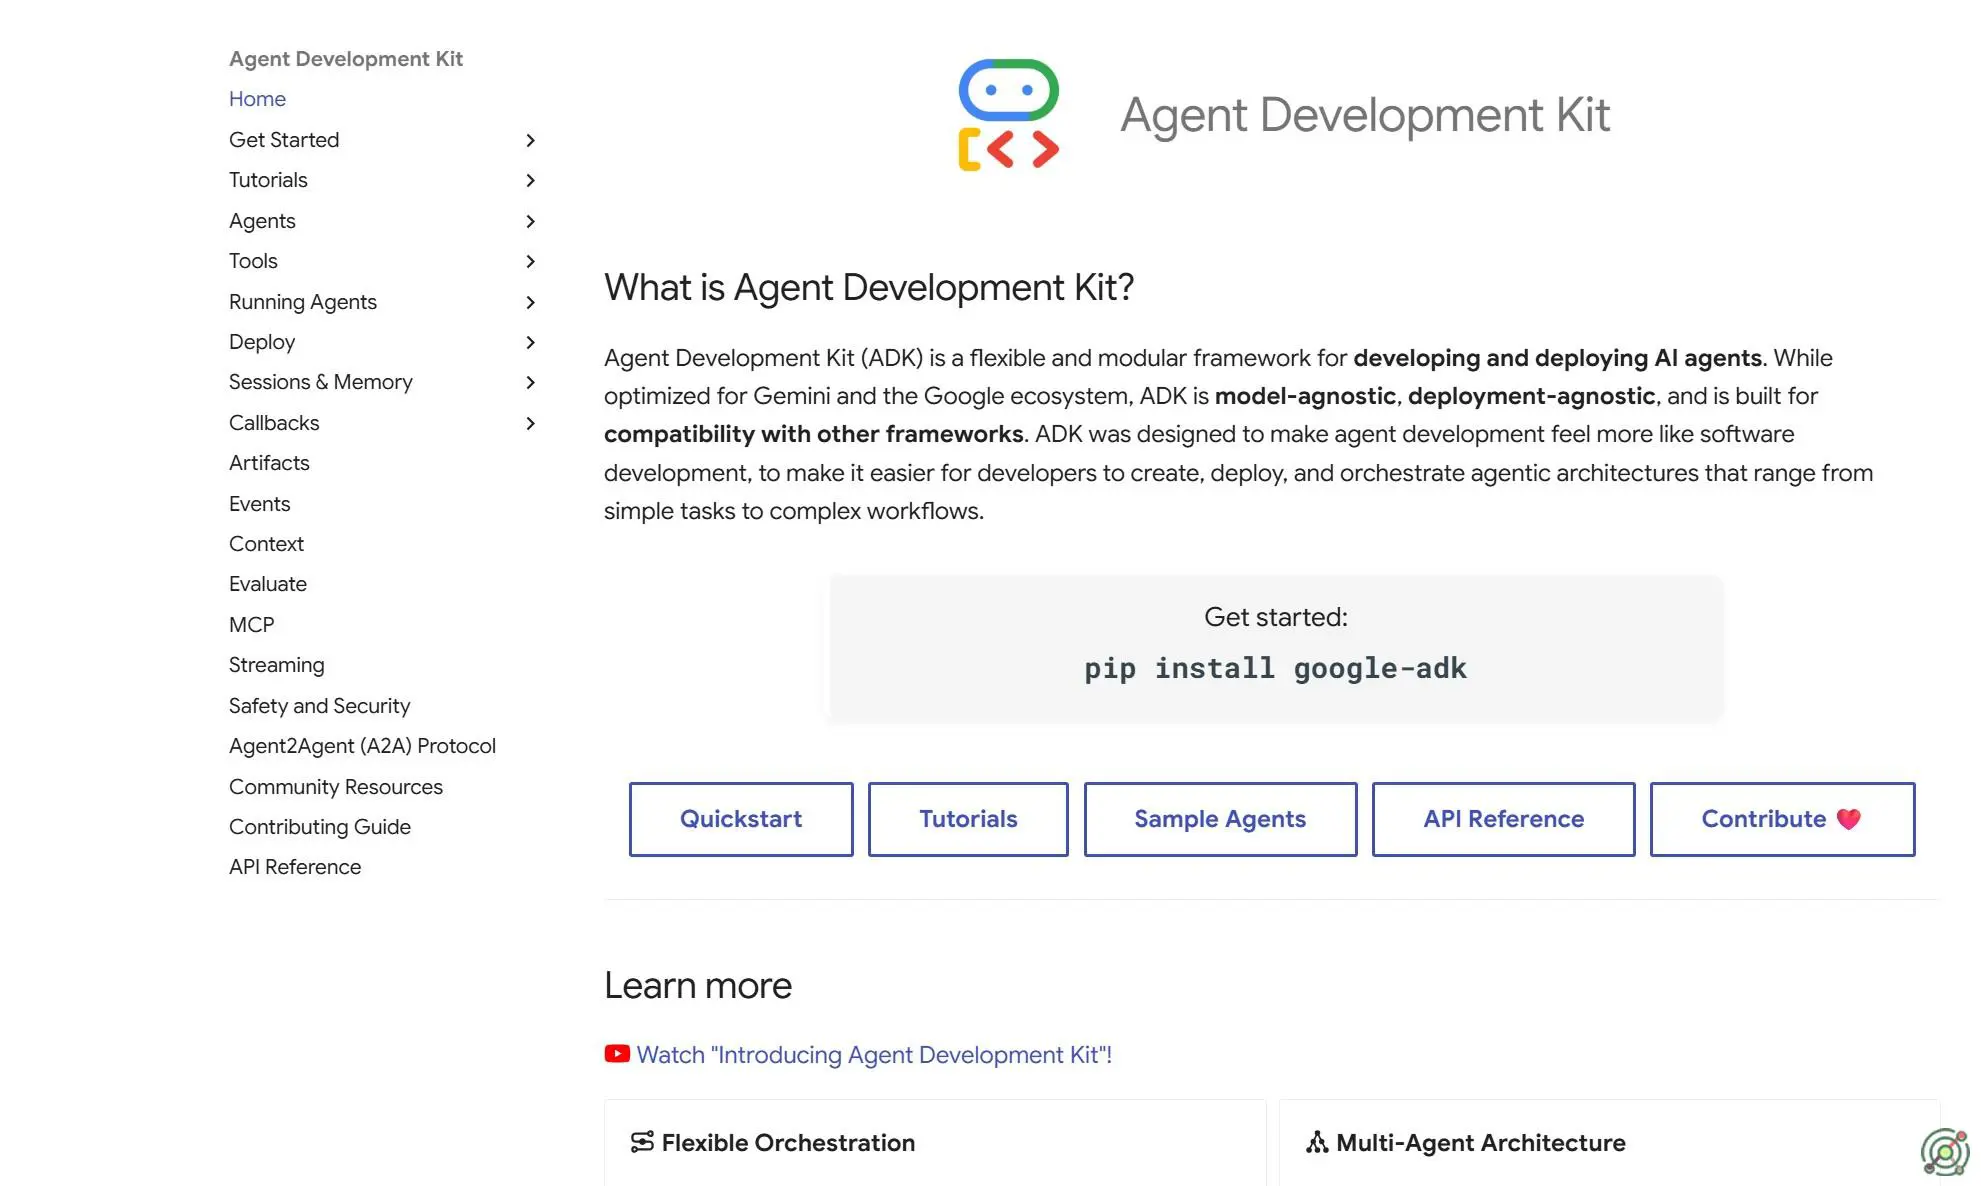Click the Tools sidebar label
1981x1186 pixels.
tap(253, 261)
